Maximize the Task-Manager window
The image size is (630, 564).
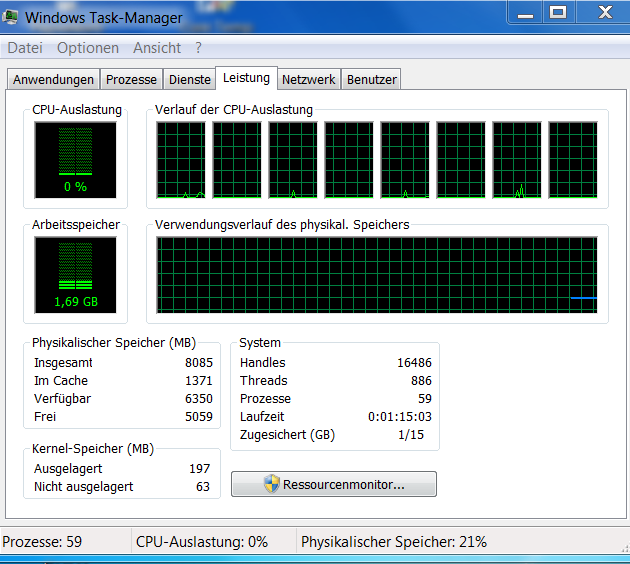[x=558, y=12]
